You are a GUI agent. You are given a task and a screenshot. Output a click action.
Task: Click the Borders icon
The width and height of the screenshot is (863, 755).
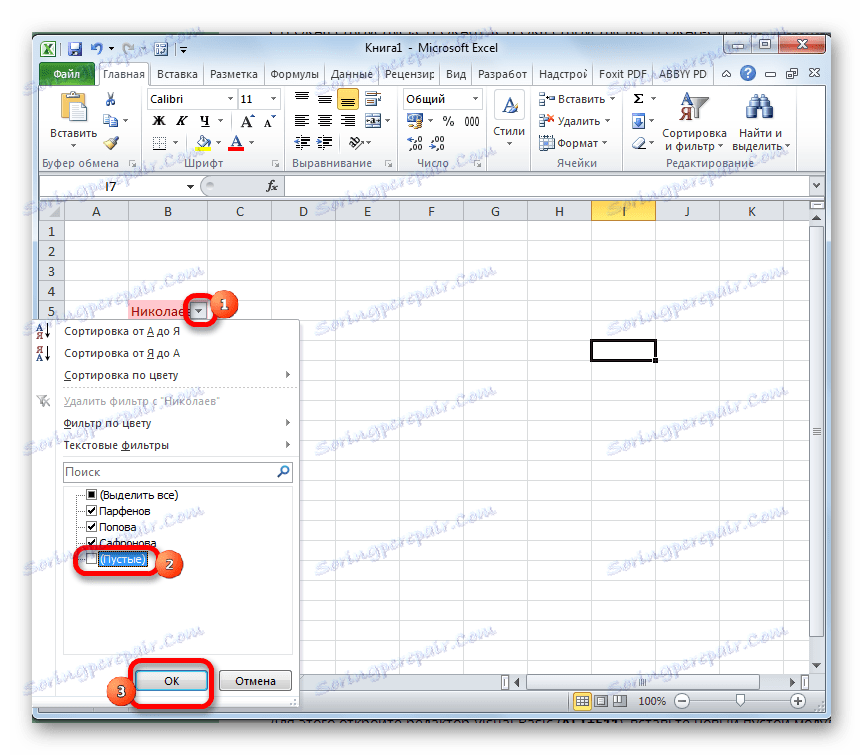click(x=160, y=143)
